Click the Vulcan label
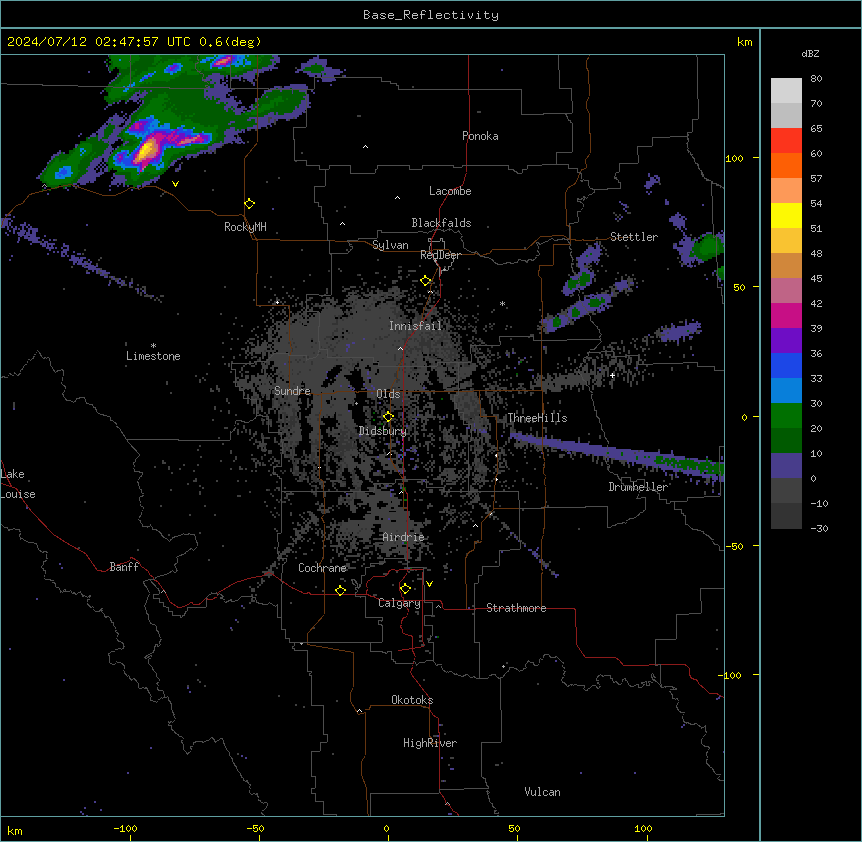The image size is (862, 842). 543,792
